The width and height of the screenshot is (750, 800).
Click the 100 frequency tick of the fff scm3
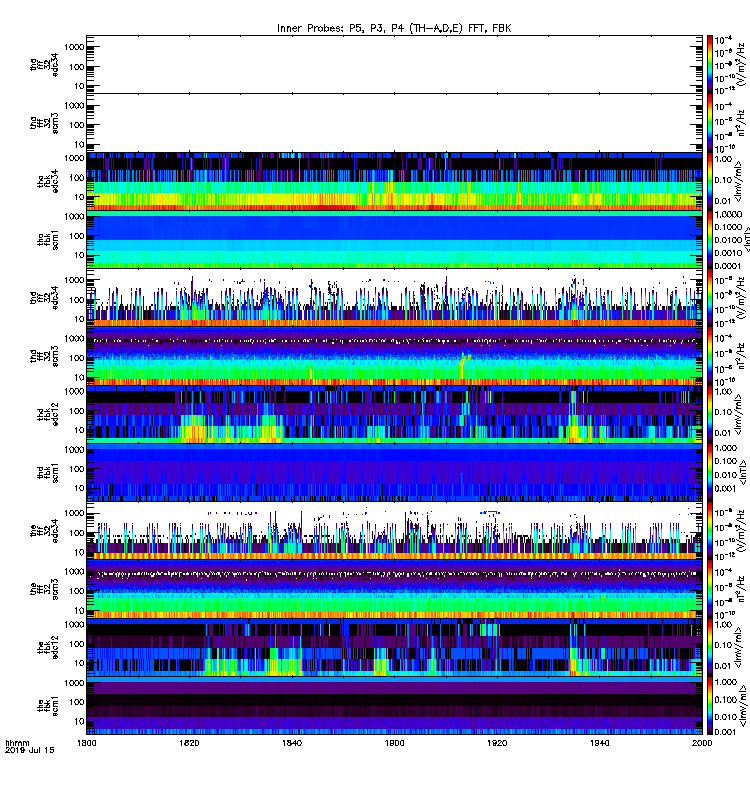pos(77,591)
